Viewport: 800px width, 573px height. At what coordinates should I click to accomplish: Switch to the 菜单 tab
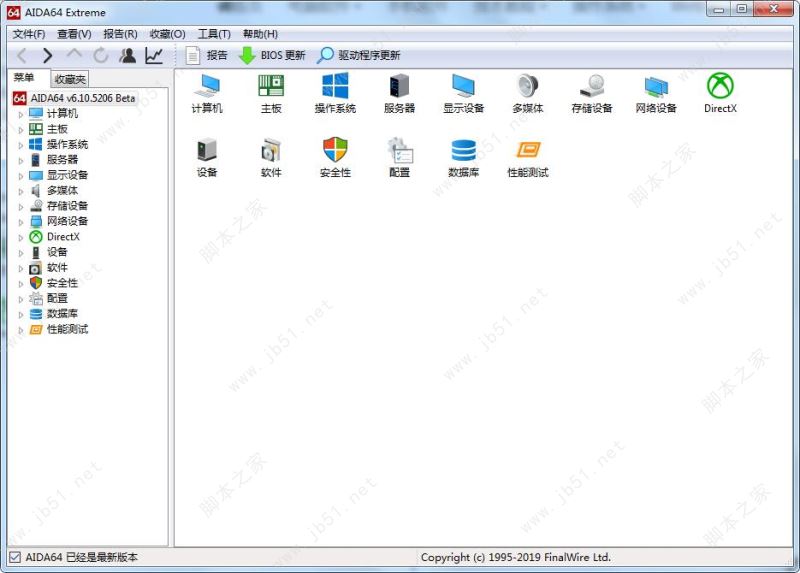pyautogui.click(x=24, y=78)
